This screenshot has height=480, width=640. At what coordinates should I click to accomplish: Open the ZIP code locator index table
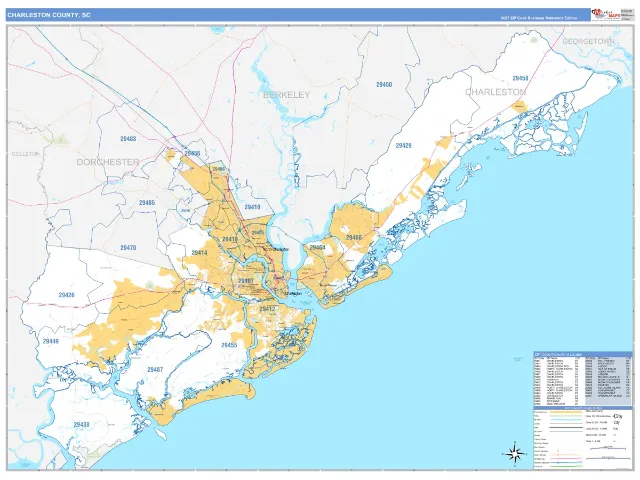click(582, 378)
